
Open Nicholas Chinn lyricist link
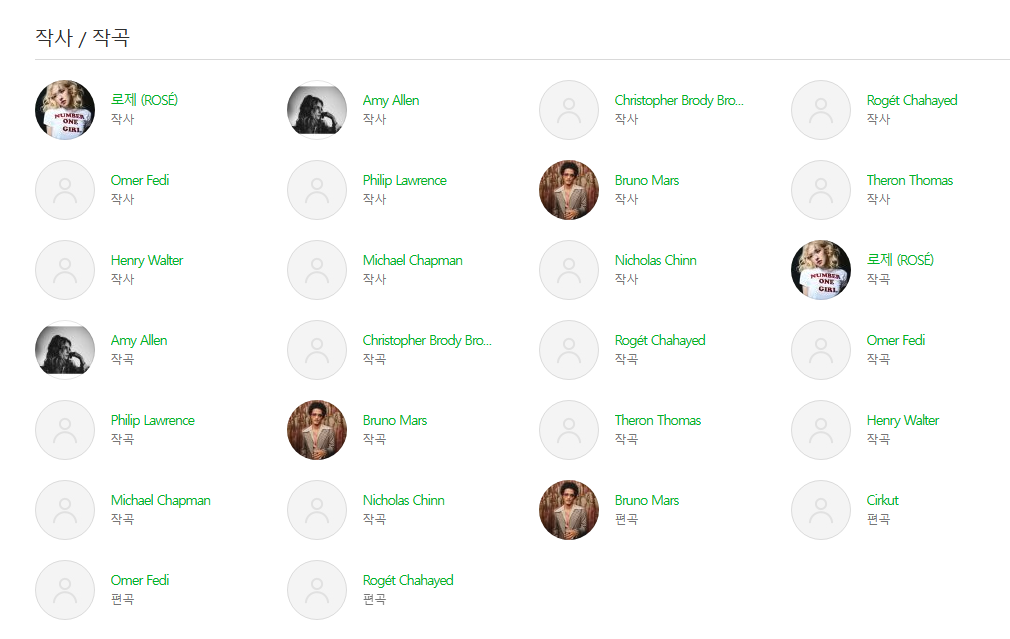656,260
